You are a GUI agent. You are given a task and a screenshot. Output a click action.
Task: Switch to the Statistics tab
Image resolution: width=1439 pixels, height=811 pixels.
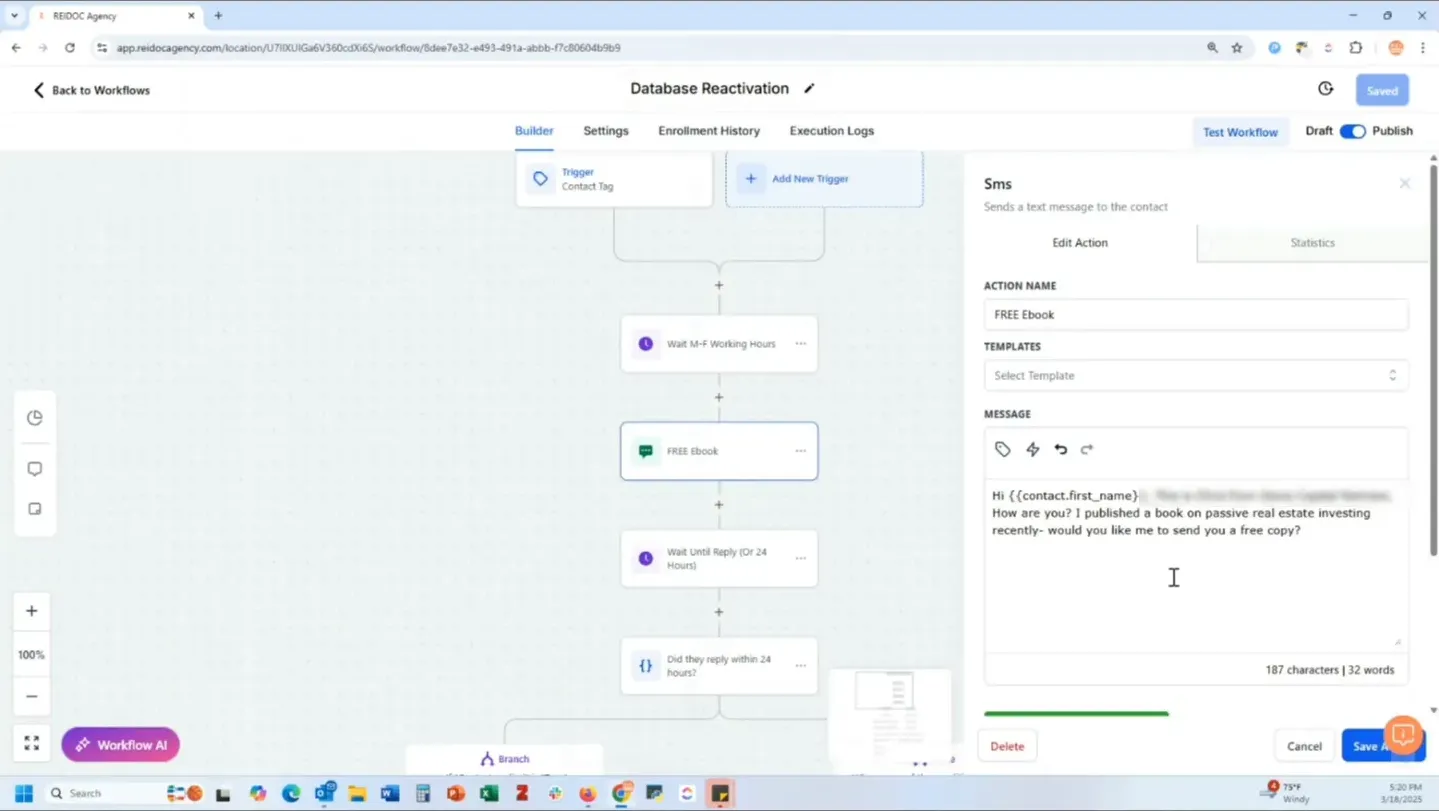(1312, 243)
